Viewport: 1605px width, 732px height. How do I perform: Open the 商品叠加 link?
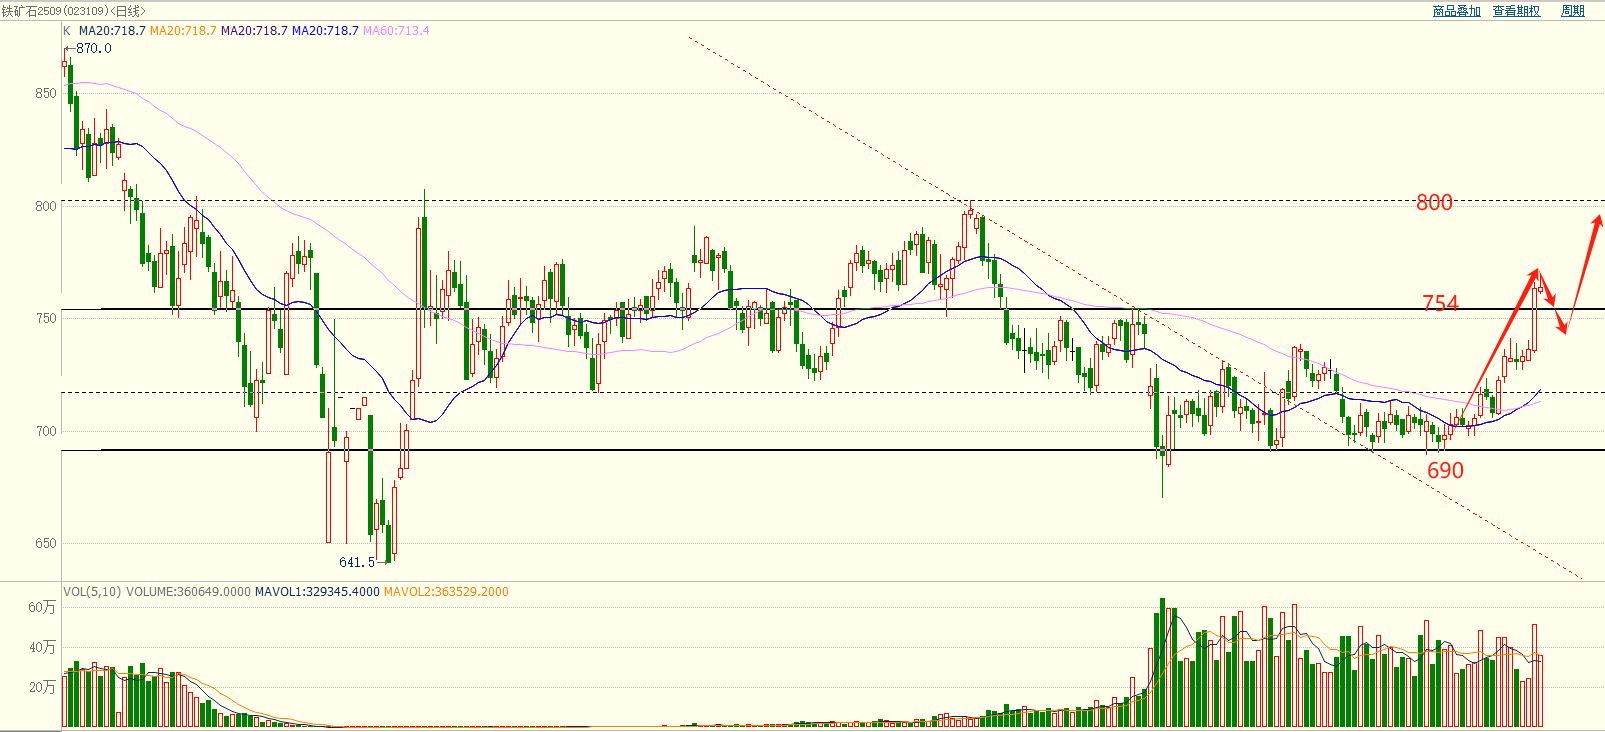[1456, 11]
